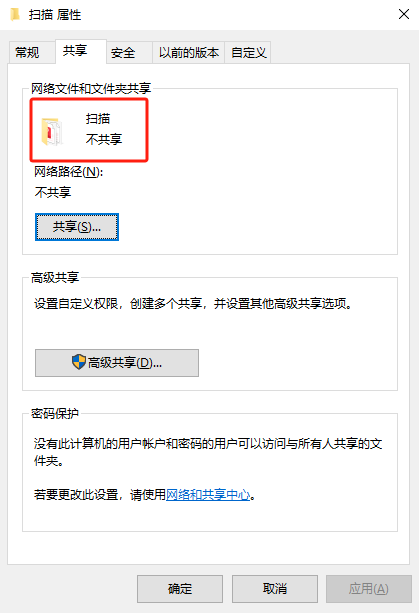Viewport: 419px width, 613px height.
Task: Click the 高级共享 description text
Action: [x=193, y=303]
